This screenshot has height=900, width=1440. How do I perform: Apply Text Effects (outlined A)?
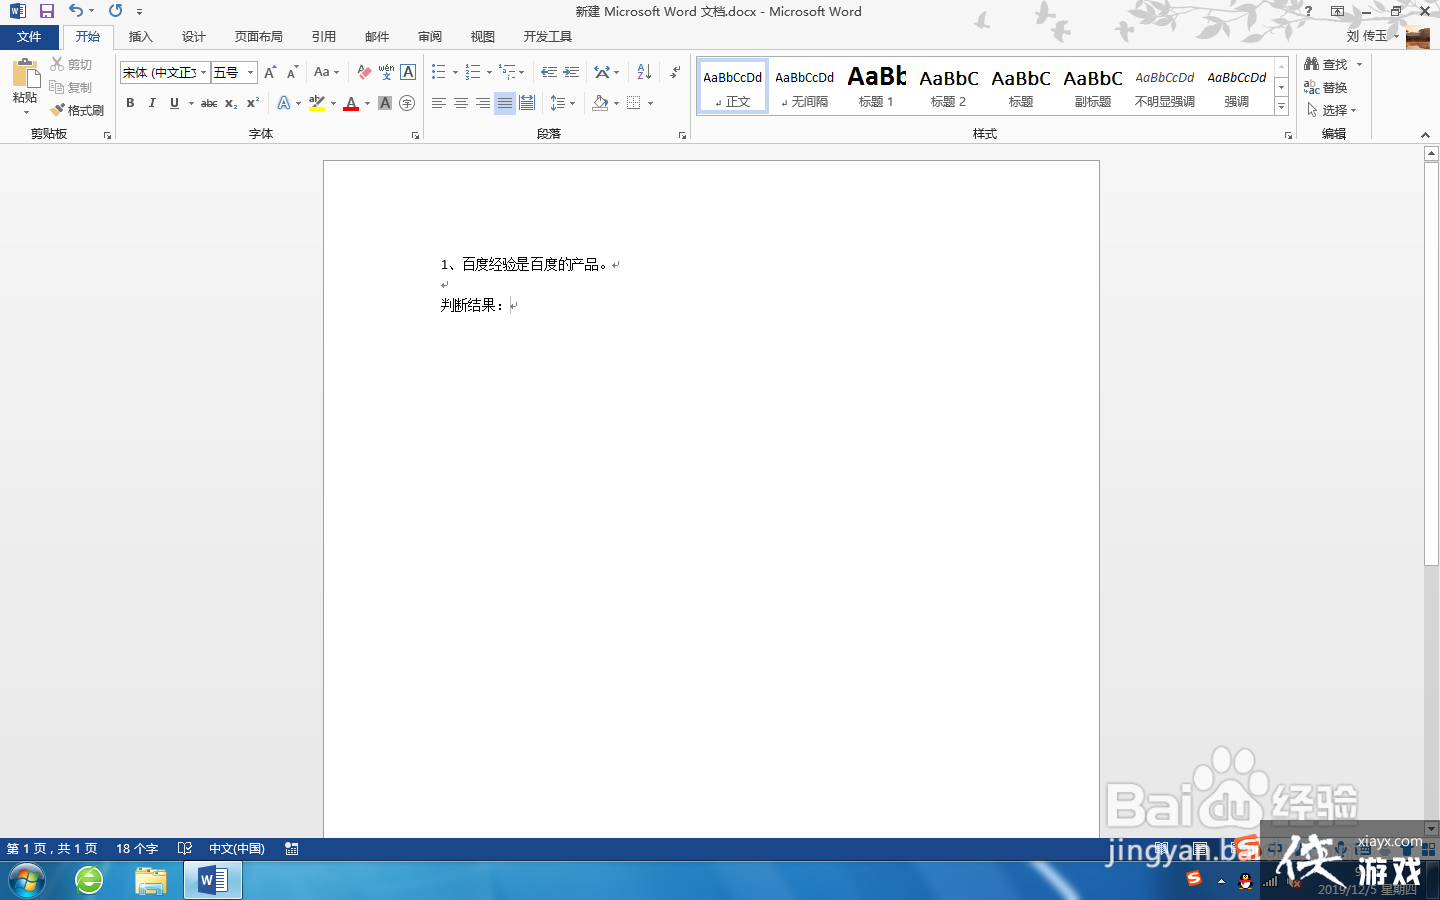click(284, 103)
